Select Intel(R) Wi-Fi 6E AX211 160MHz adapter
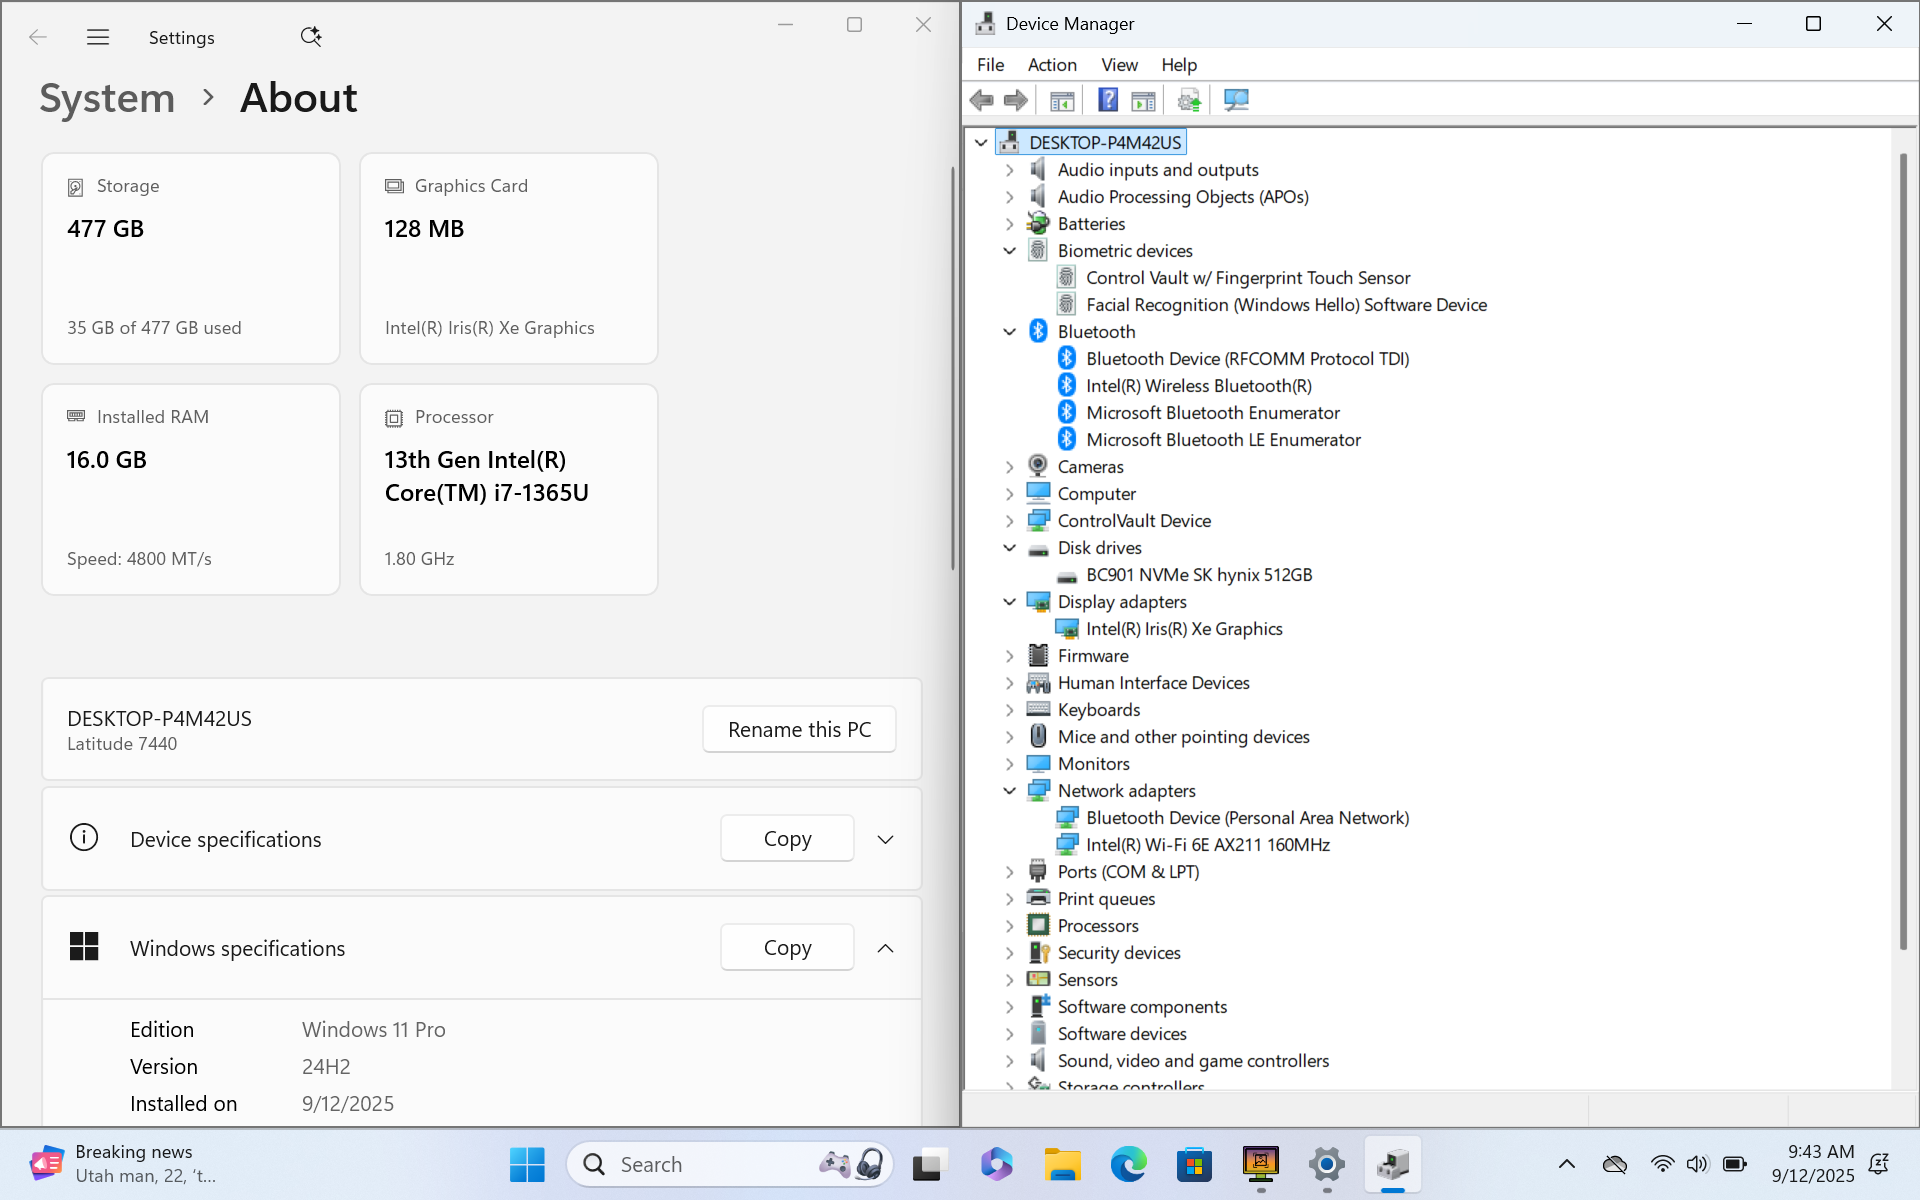1920x1200 pixels. tap(1208, 845)
